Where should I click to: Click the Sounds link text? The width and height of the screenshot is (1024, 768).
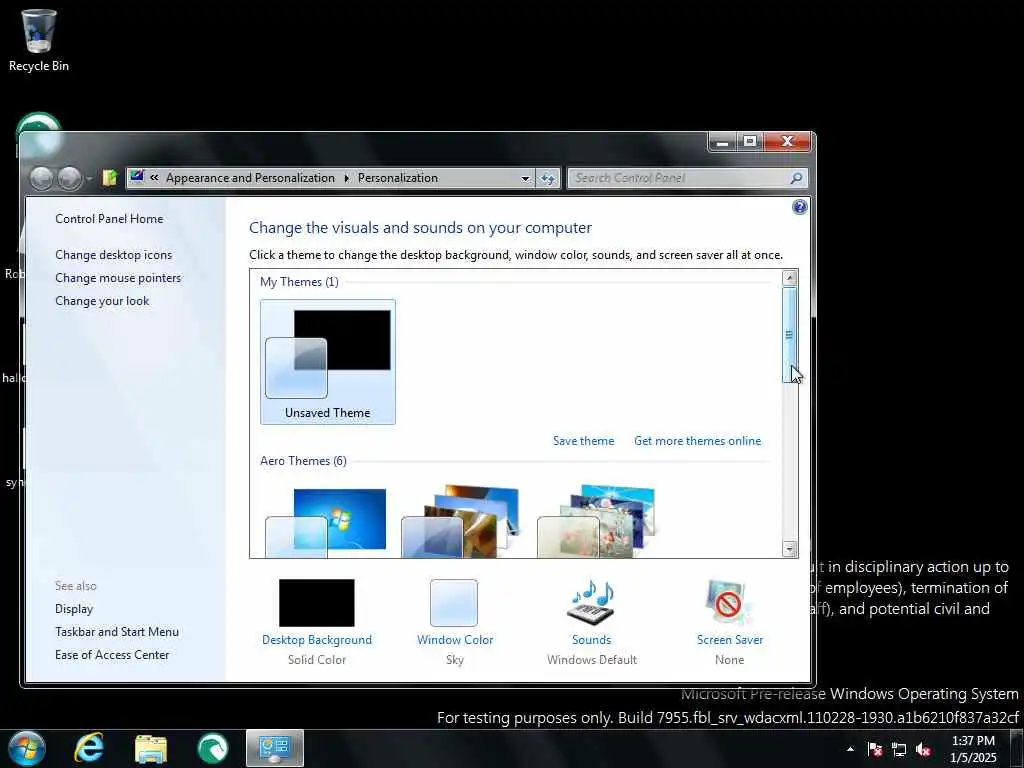(592, 640)
